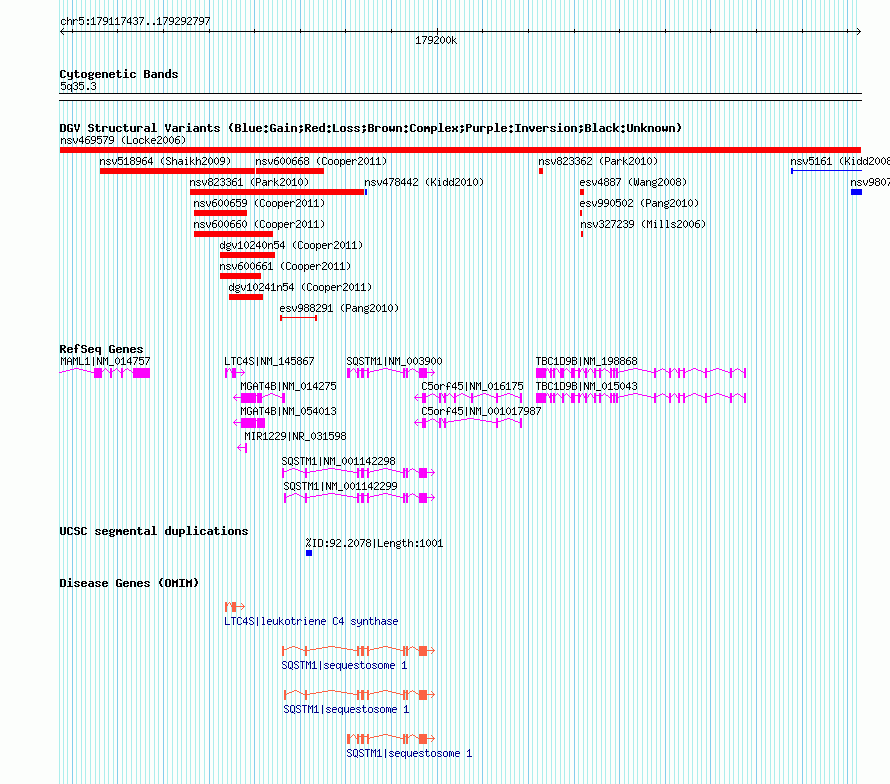
Task: Click the 179200k ruler marker
Action: pyautogui.click(x=436, y=40)
